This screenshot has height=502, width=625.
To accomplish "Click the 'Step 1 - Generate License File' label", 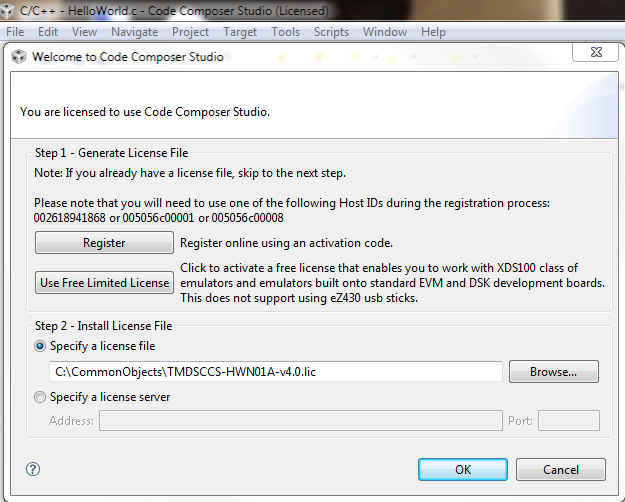I will (111, 153).
